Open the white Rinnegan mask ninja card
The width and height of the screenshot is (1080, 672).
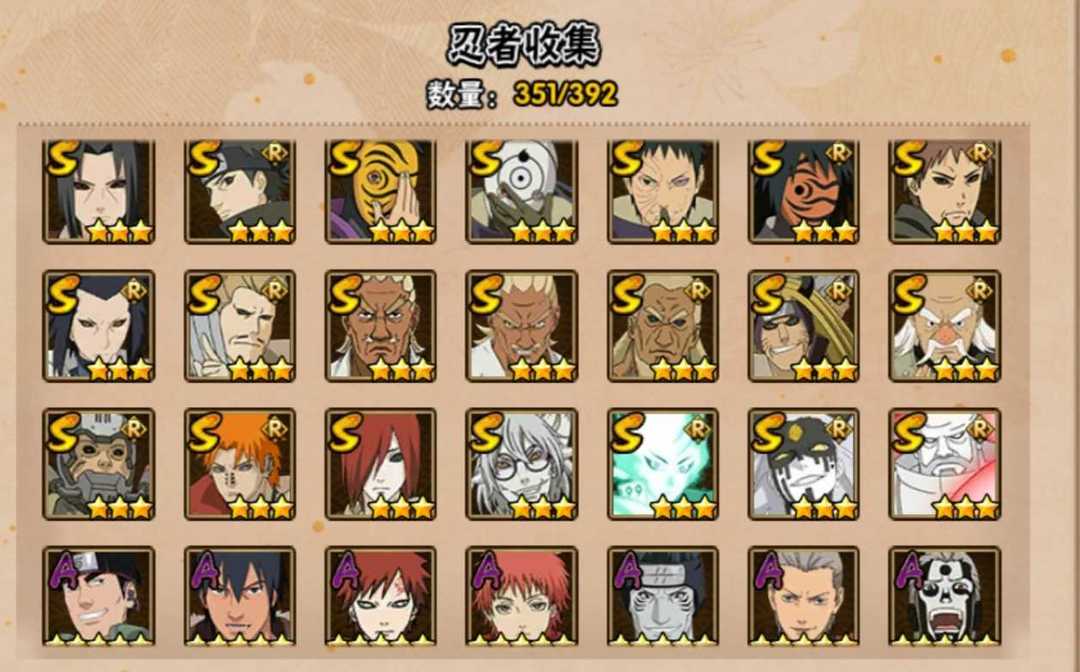point(521,191)
